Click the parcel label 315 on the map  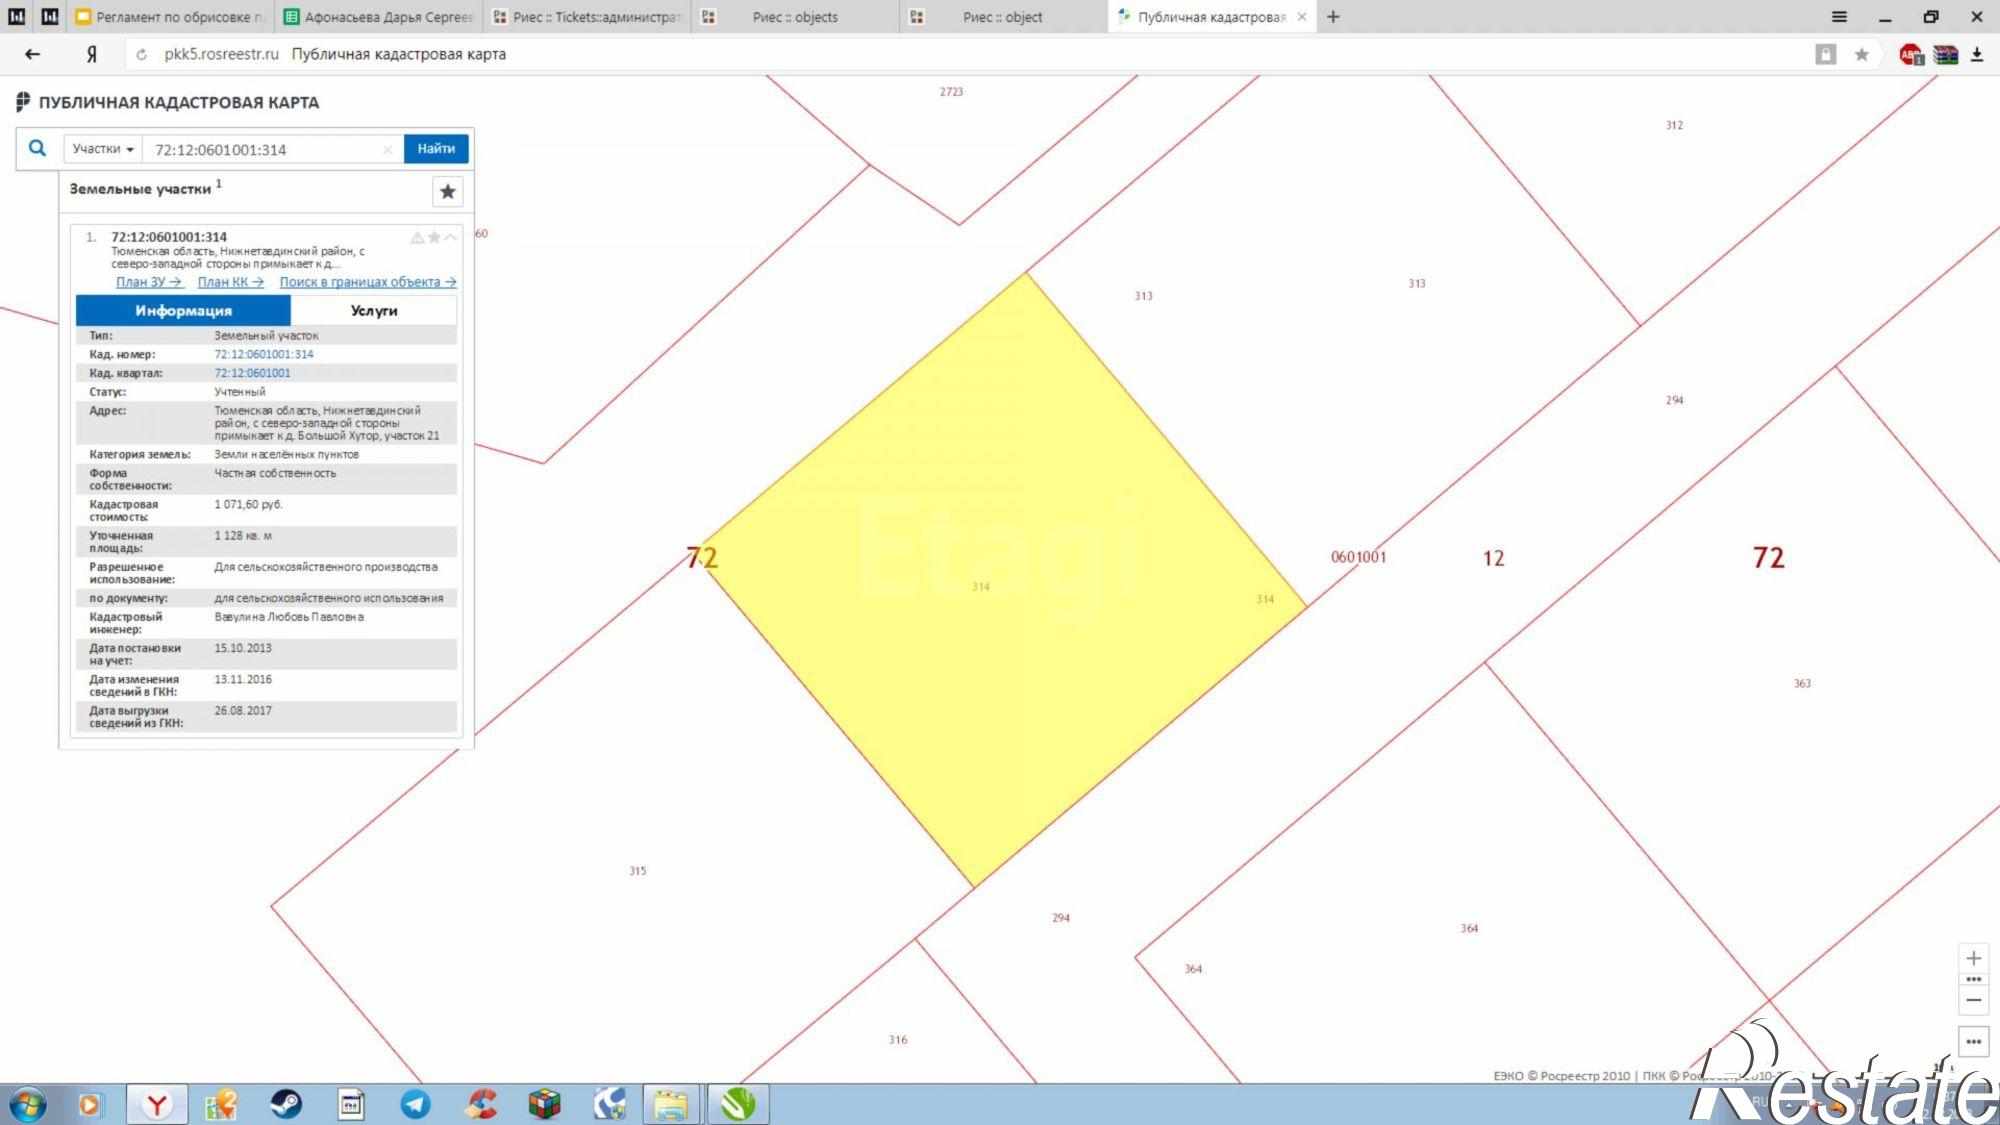point(638,871)
